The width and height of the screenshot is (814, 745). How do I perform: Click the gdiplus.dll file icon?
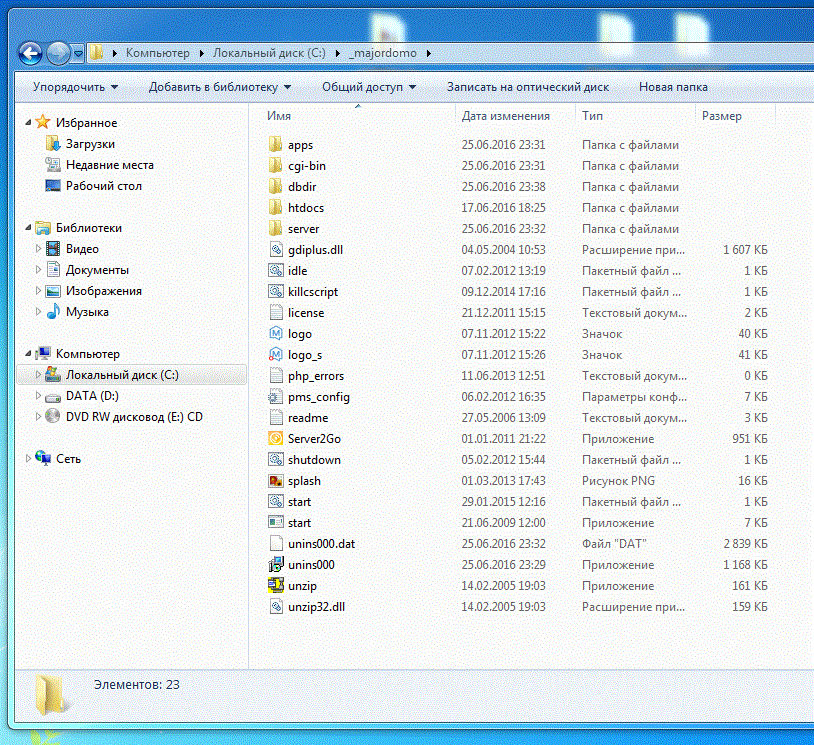coord(277,250)
